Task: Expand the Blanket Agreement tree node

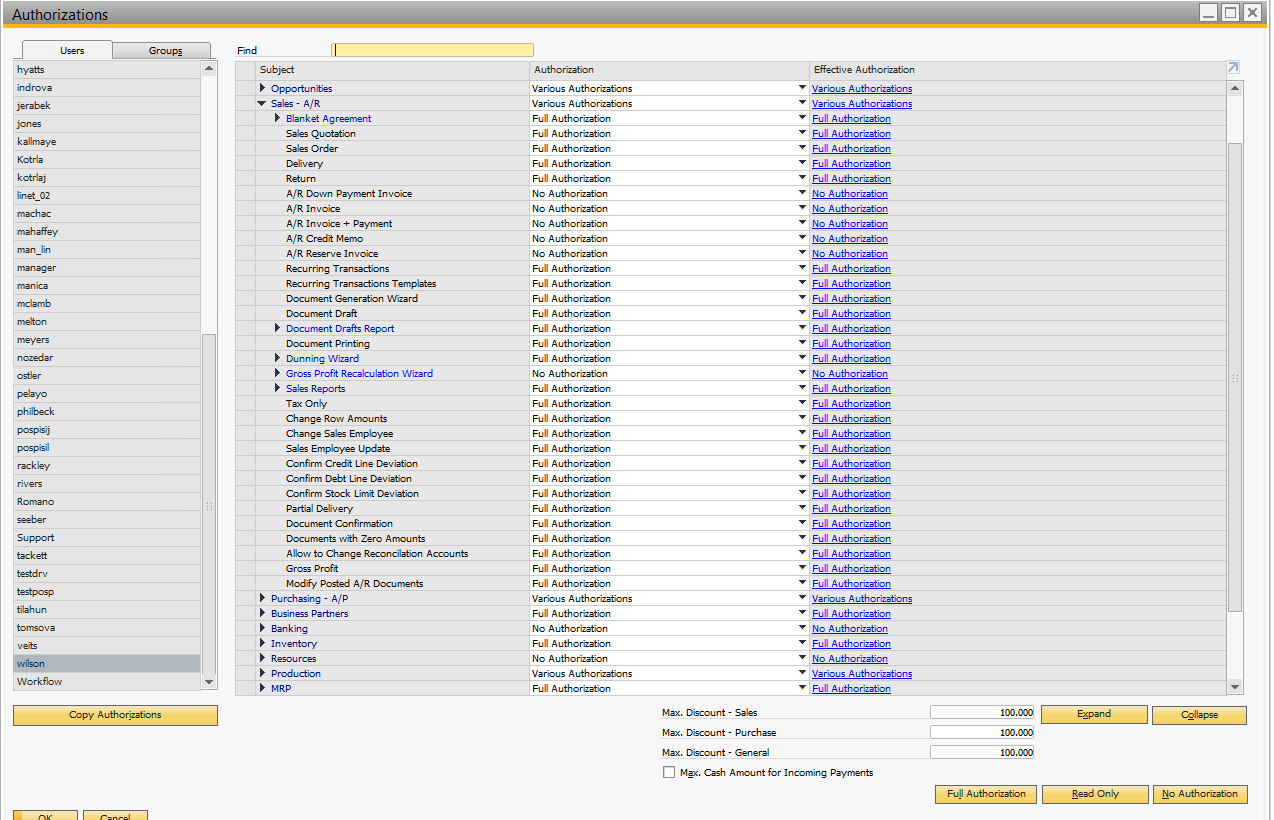Action: [277, 118]
